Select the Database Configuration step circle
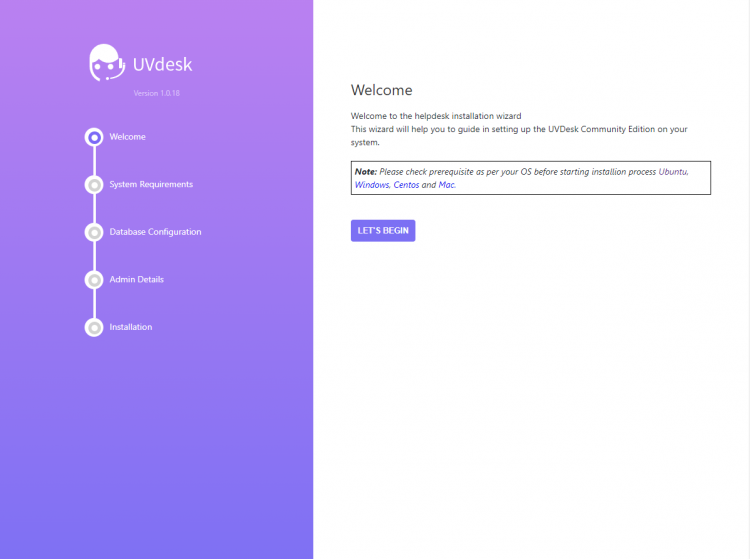 pyautogui.click(x=94, y=232)
